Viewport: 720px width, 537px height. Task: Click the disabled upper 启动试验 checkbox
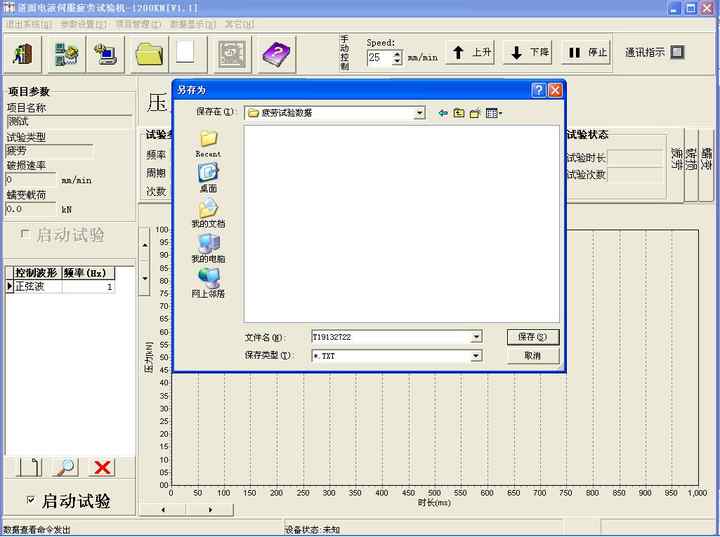coord(25,234)
